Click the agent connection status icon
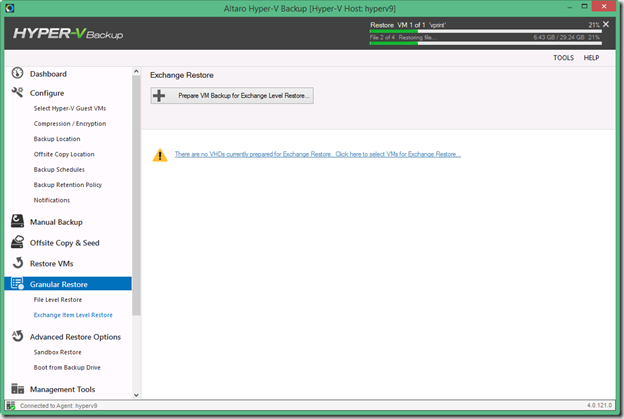 click(x=11, y=405)
